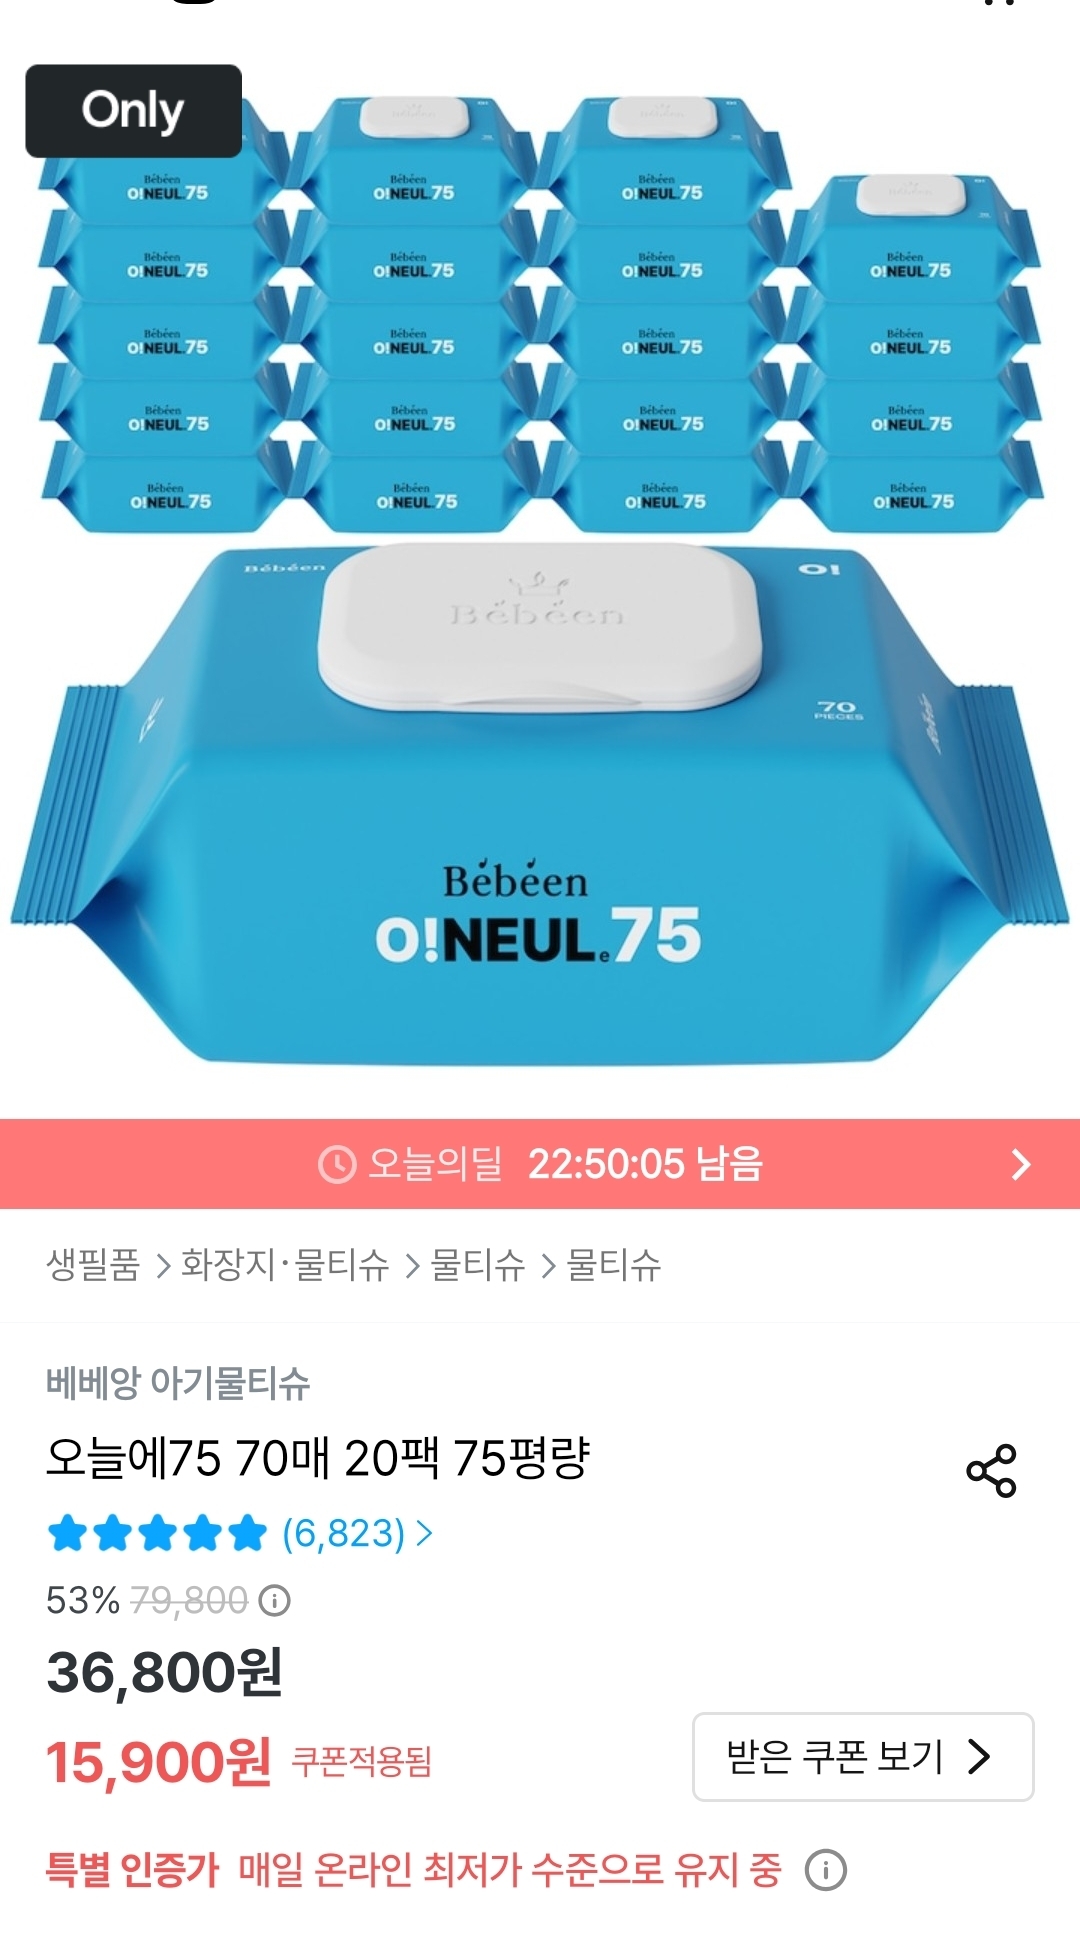Select the last breadcrumb 물티슈
Screen dimensions: 1080x1933
[614, 1265]
